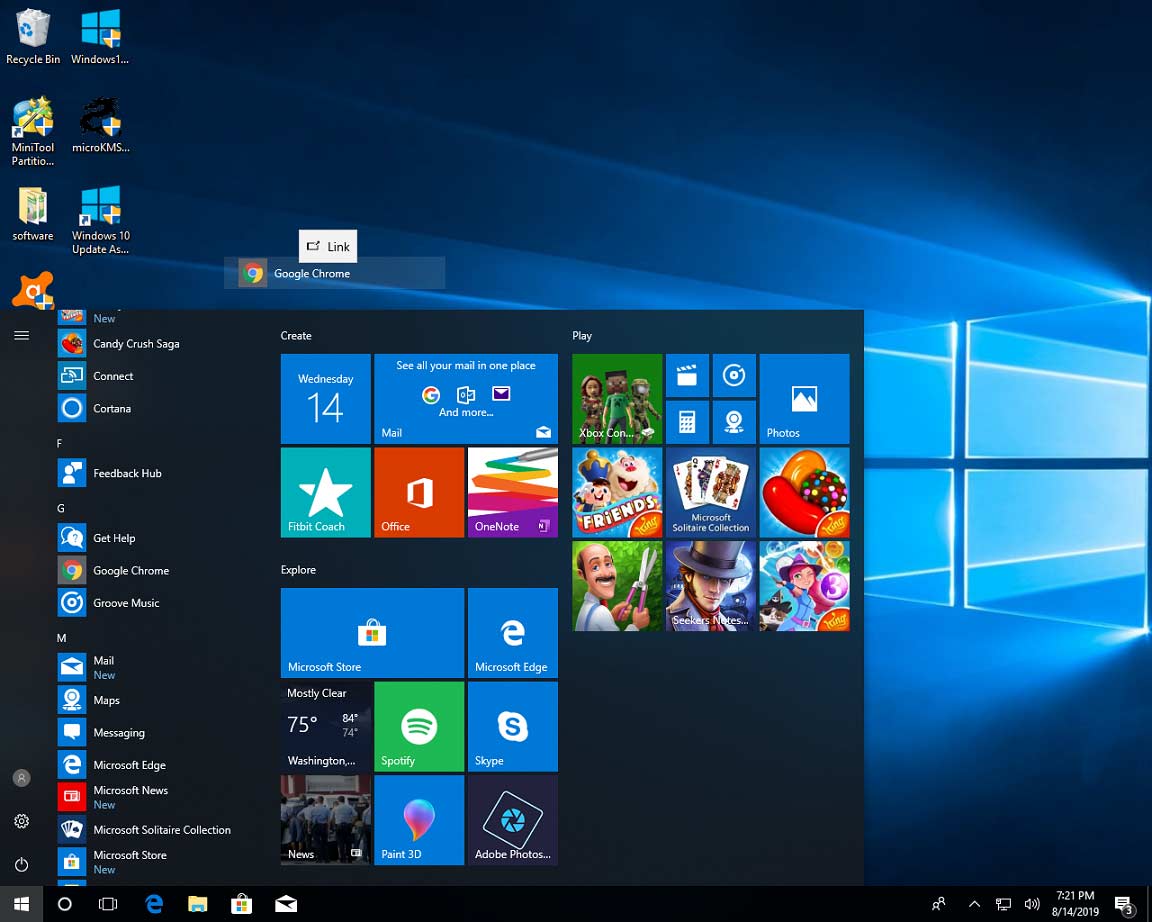The width and height of the screenshot is (1152, 922).
Task: Open the Power options button
Action: click(x=21, y=865)
